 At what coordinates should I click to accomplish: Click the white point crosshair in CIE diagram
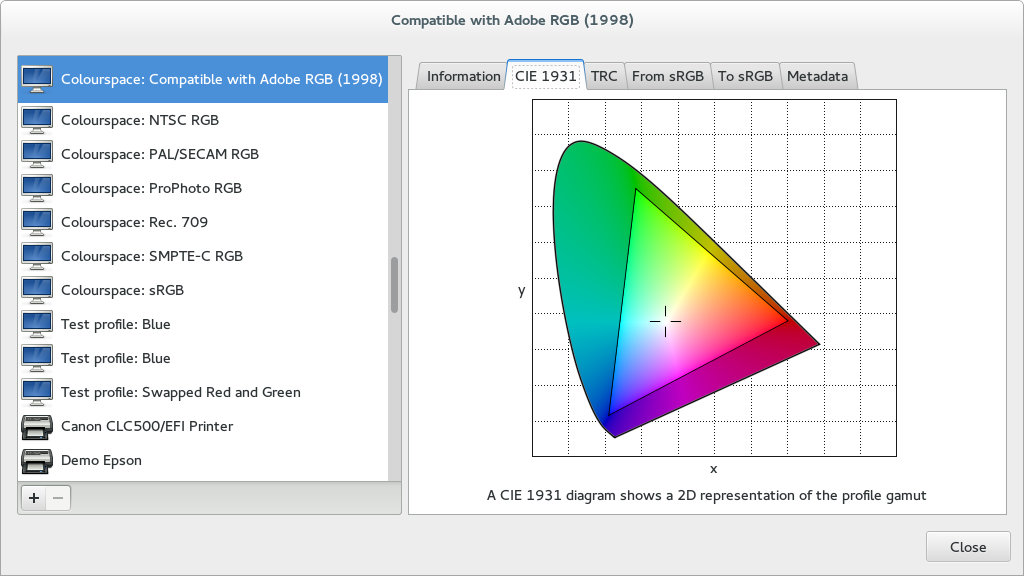(665, 320)
